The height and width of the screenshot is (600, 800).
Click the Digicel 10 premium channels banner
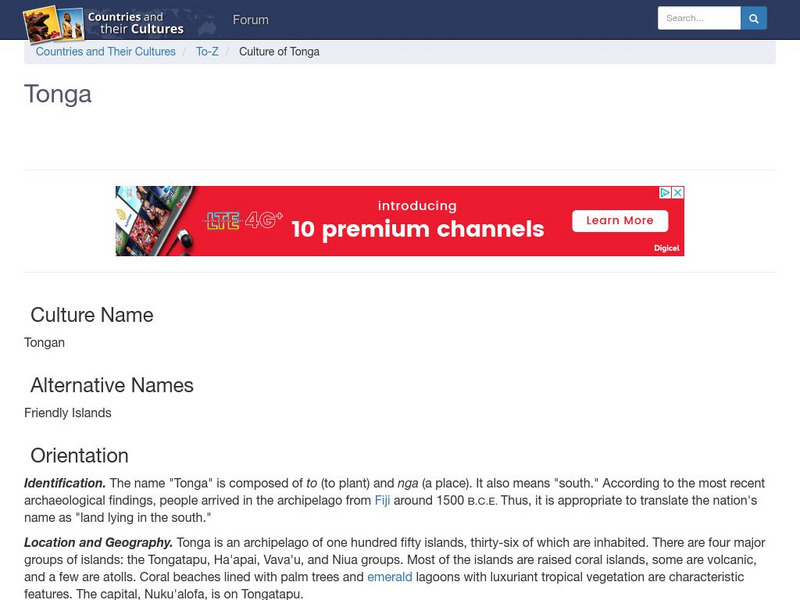(399, 221)
